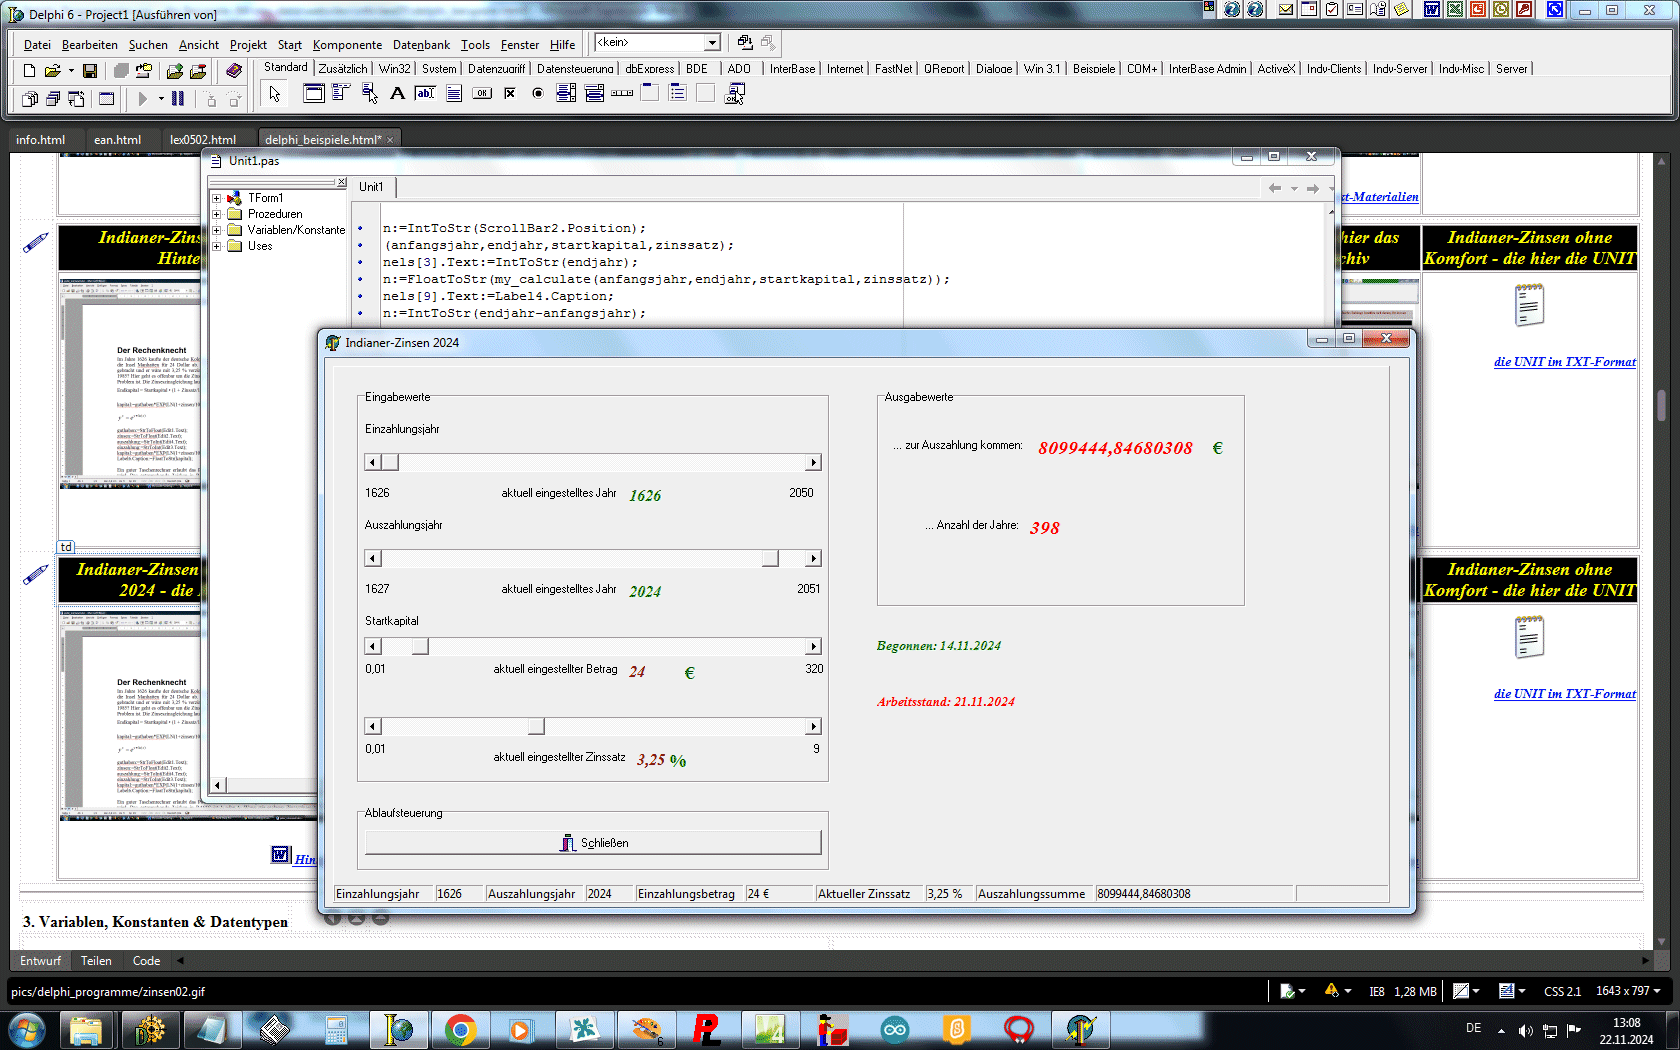This screenshot has width=1680, height=1050.
Task: Expand the Prozeduren tree node
Action: point(216,214)
